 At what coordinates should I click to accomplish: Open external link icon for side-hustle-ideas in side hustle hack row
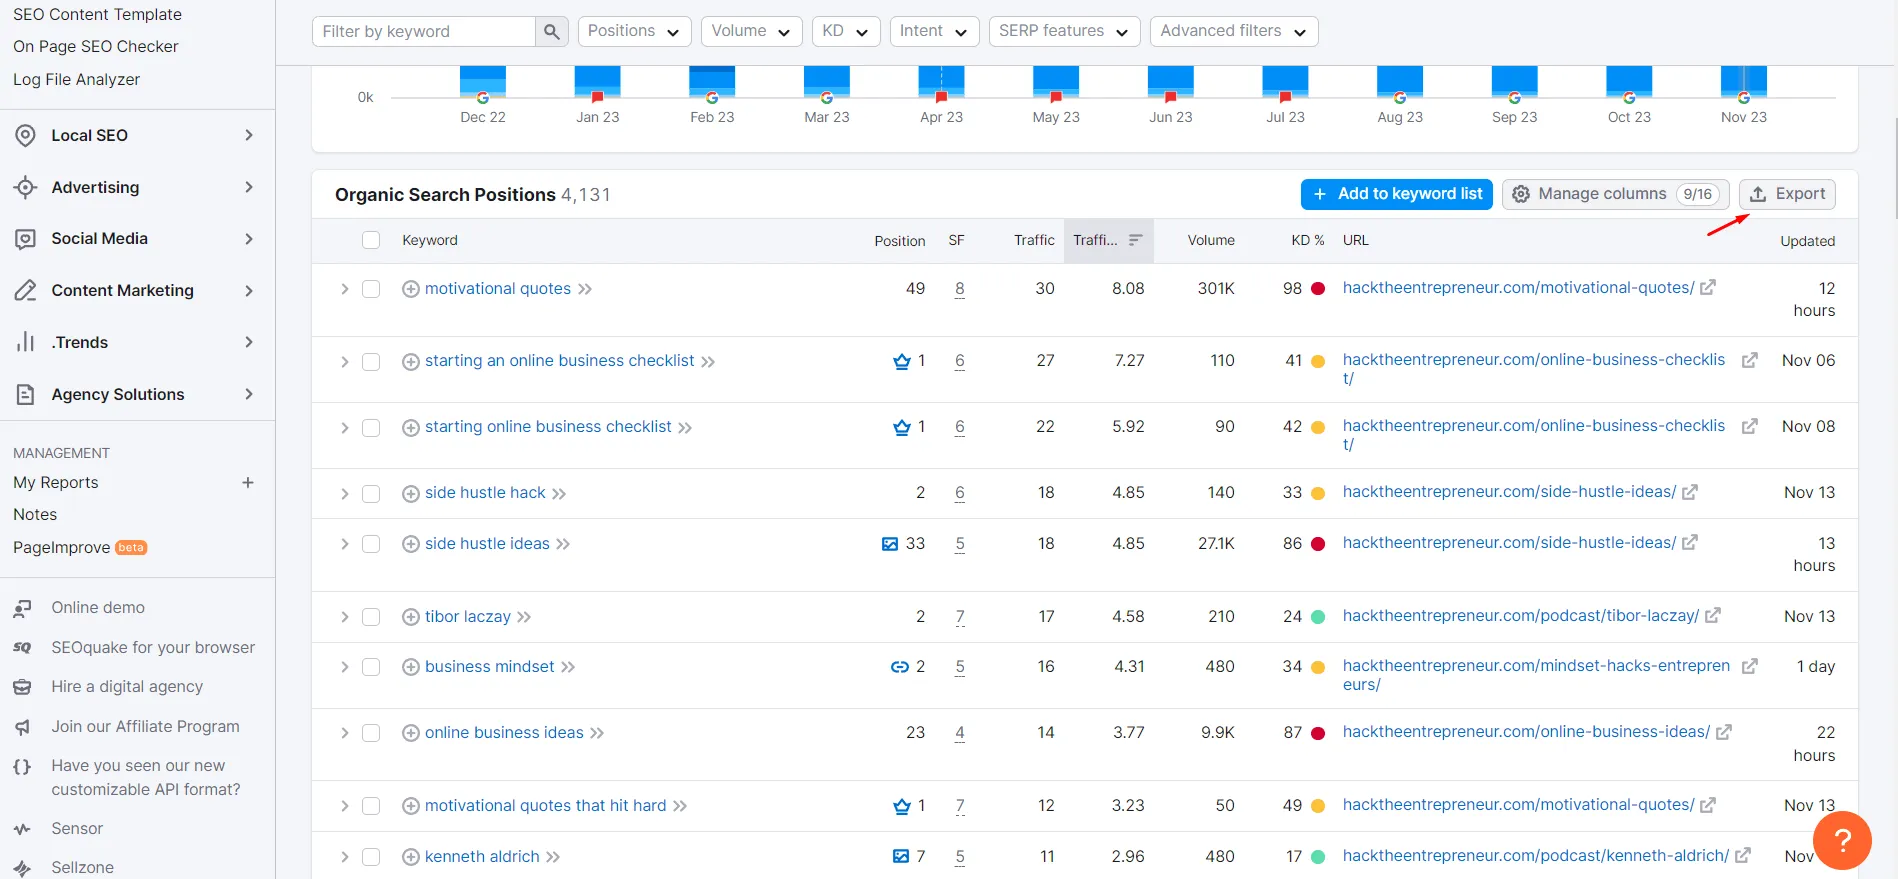[1690, 492]
